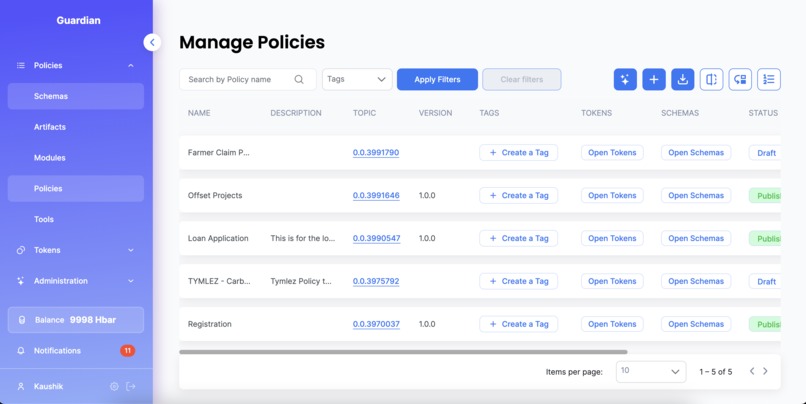Create a Tag for Registration policy
The width and height of the screenshot is (806, 404).
coord(519,324)
